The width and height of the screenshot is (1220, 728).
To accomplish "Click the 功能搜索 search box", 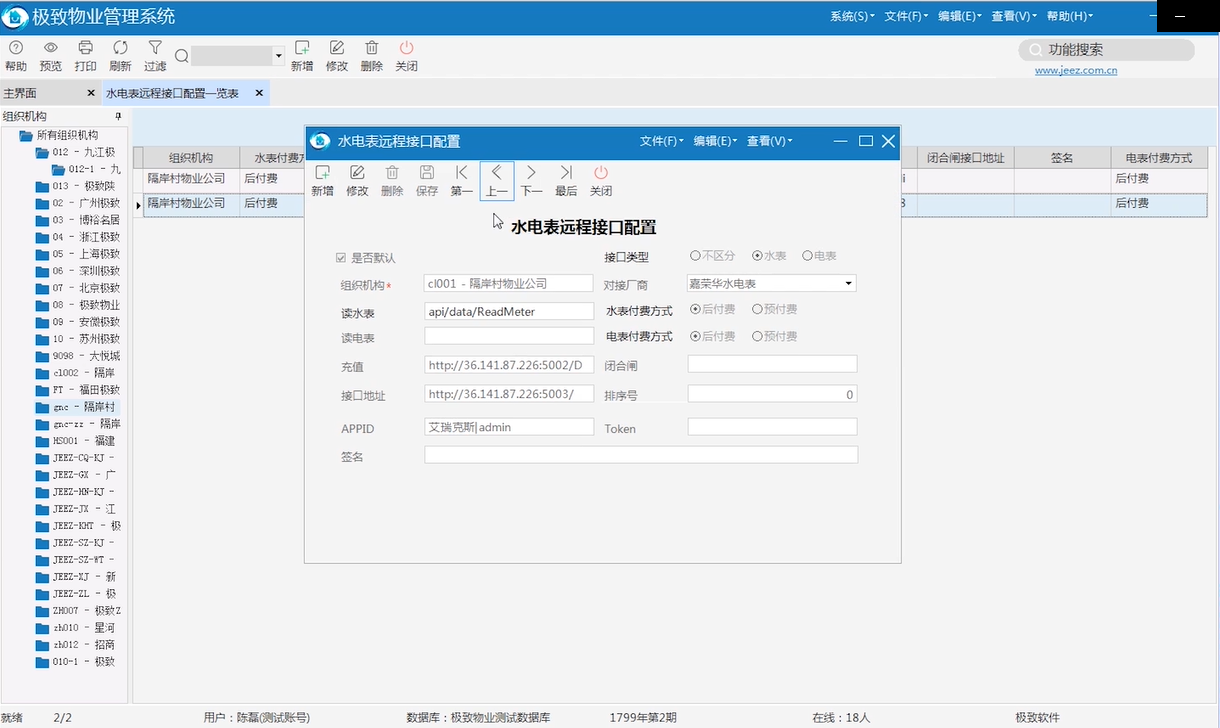I will tap(1106, 49).
